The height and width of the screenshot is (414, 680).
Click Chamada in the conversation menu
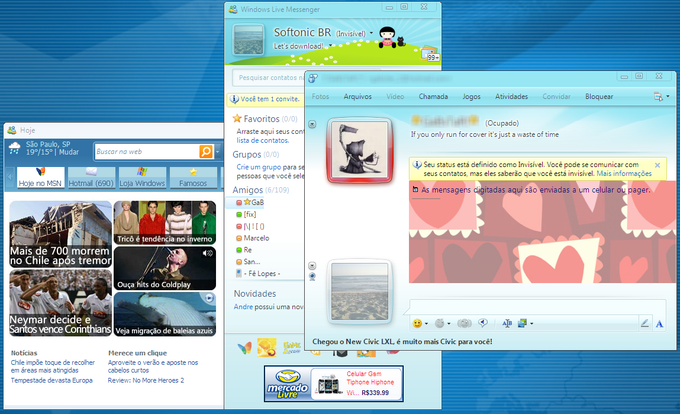(433, 97)
